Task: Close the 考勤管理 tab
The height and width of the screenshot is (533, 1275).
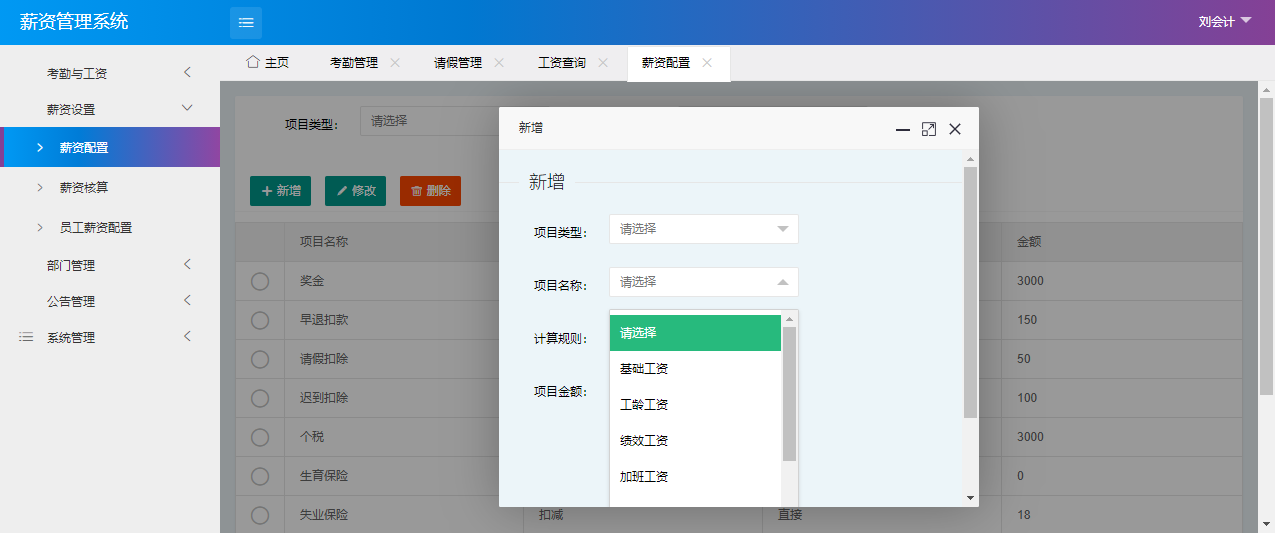Action: pyautogui.click(x=395, y=62)
